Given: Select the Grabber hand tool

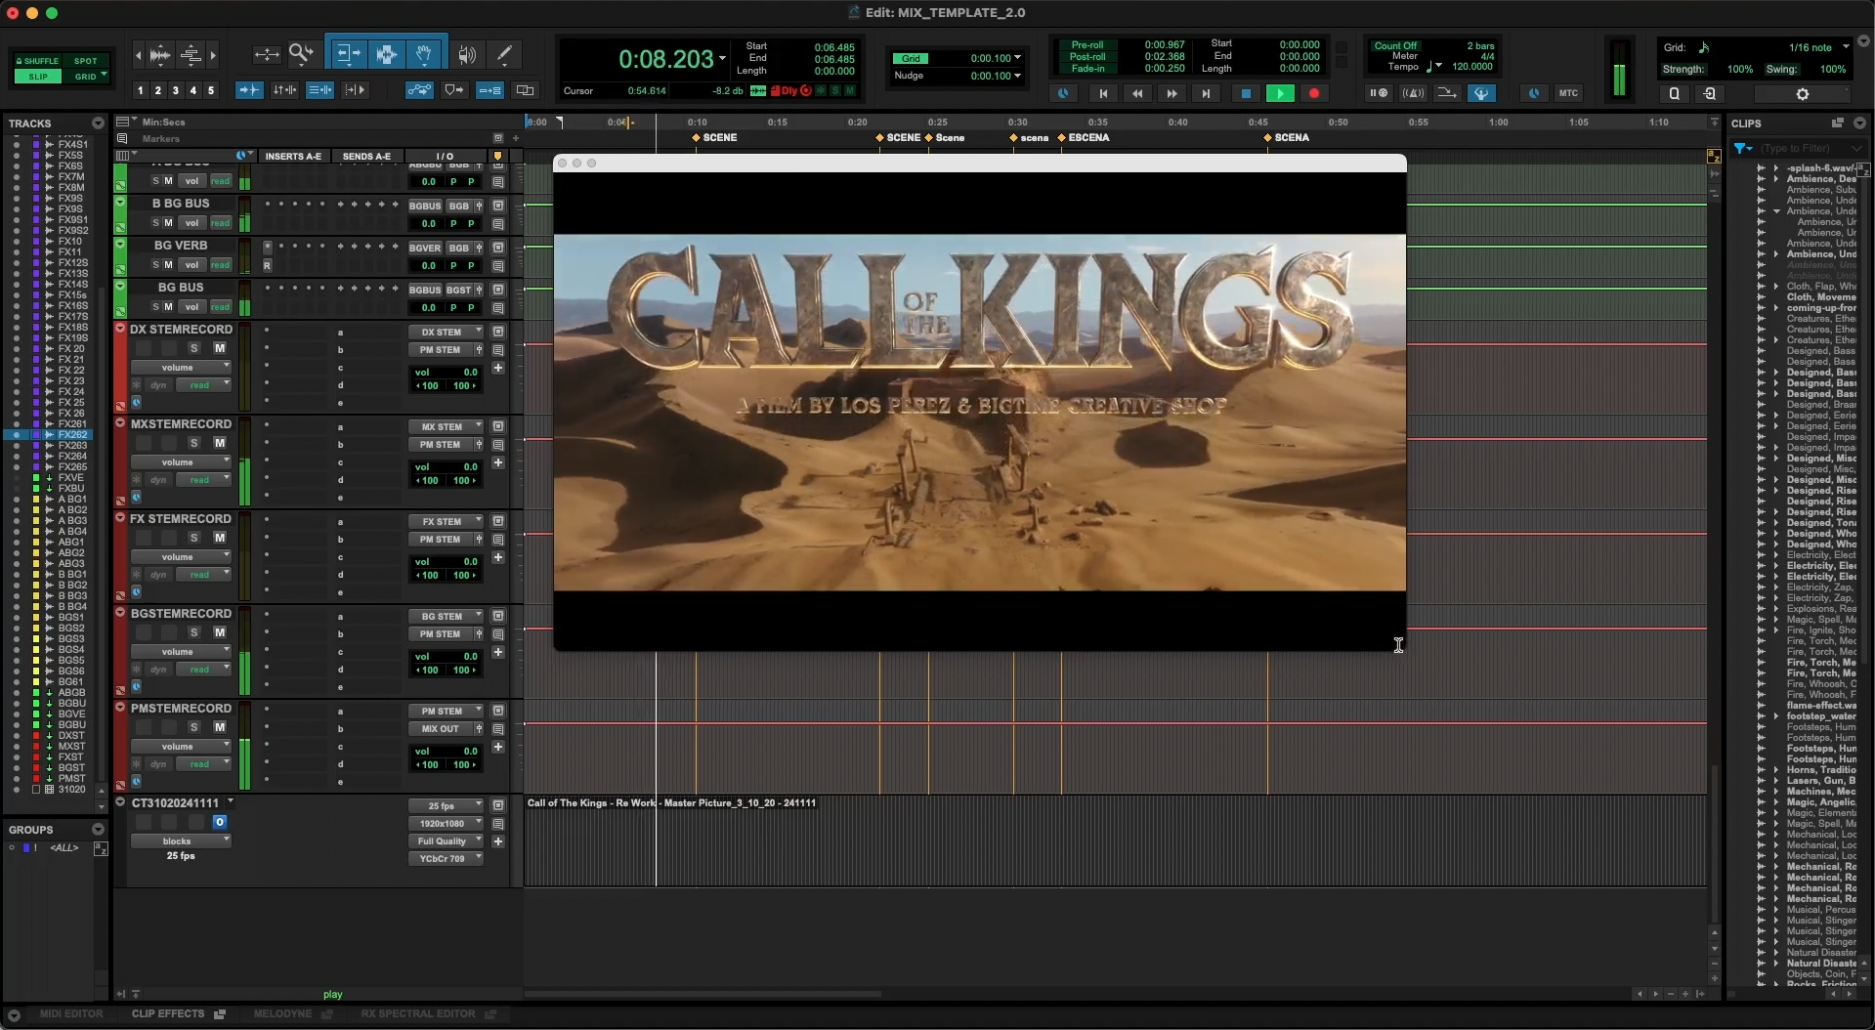Looking at the screenshot, I should pos(424,55).
